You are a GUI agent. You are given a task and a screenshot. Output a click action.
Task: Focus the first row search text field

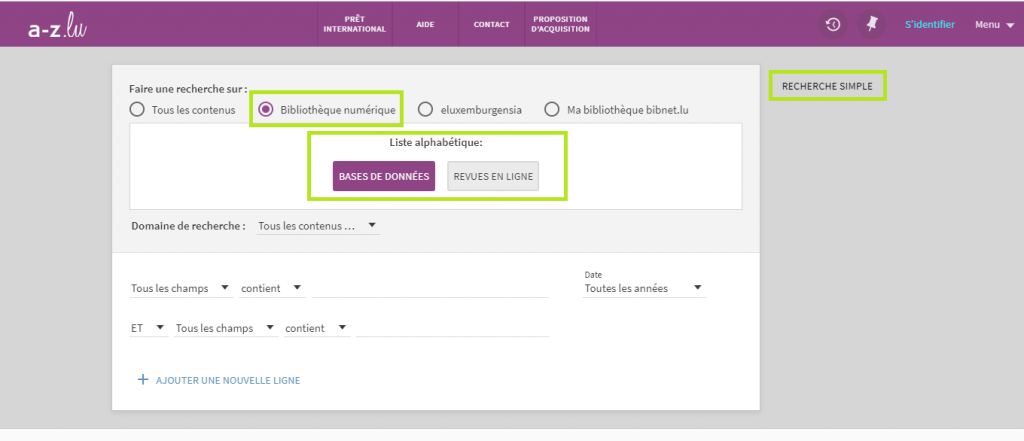(430, 288)
